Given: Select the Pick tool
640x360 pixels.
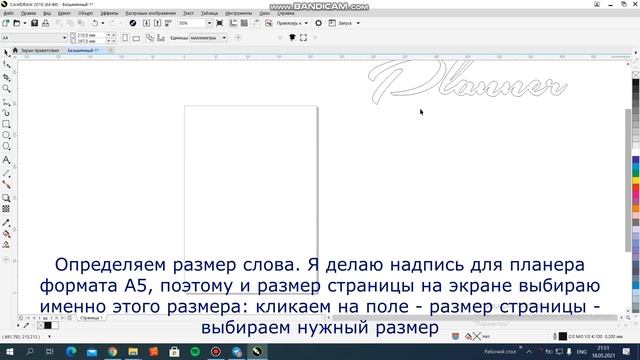Looking at the screenshot, I should click(x=6, y=53).
